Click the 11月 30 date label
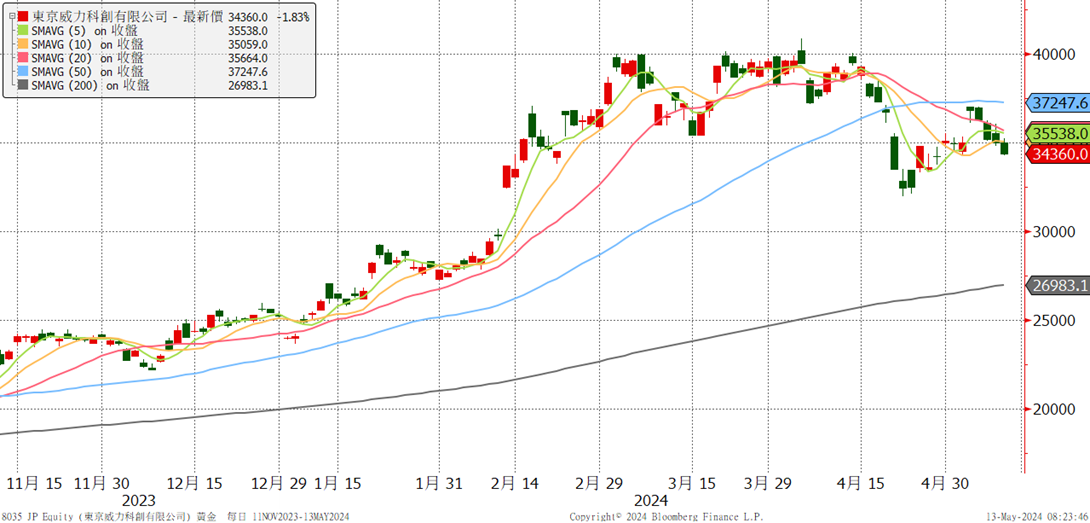The height and width of the screenshot is (523, 1090). 101,483
